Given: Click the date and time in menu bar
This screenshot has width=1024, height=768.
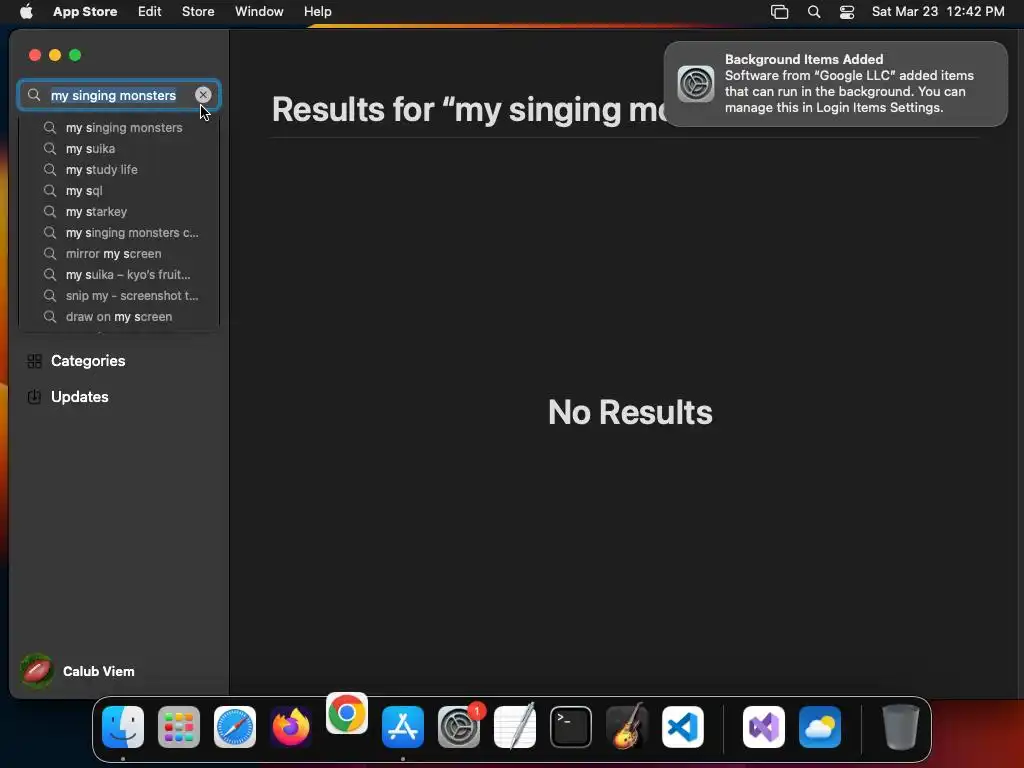Looking at the screenshot, I should [x=938, y=11].
